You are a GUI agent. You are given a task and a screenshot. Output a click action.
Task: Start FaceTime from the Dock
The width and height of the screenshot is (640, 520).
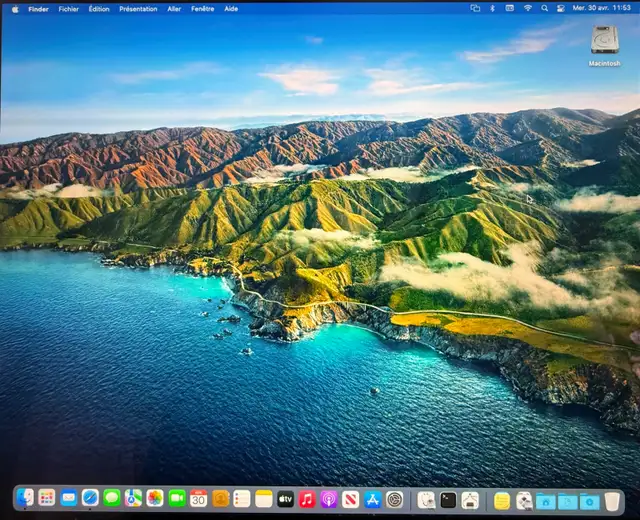point(177,498)
